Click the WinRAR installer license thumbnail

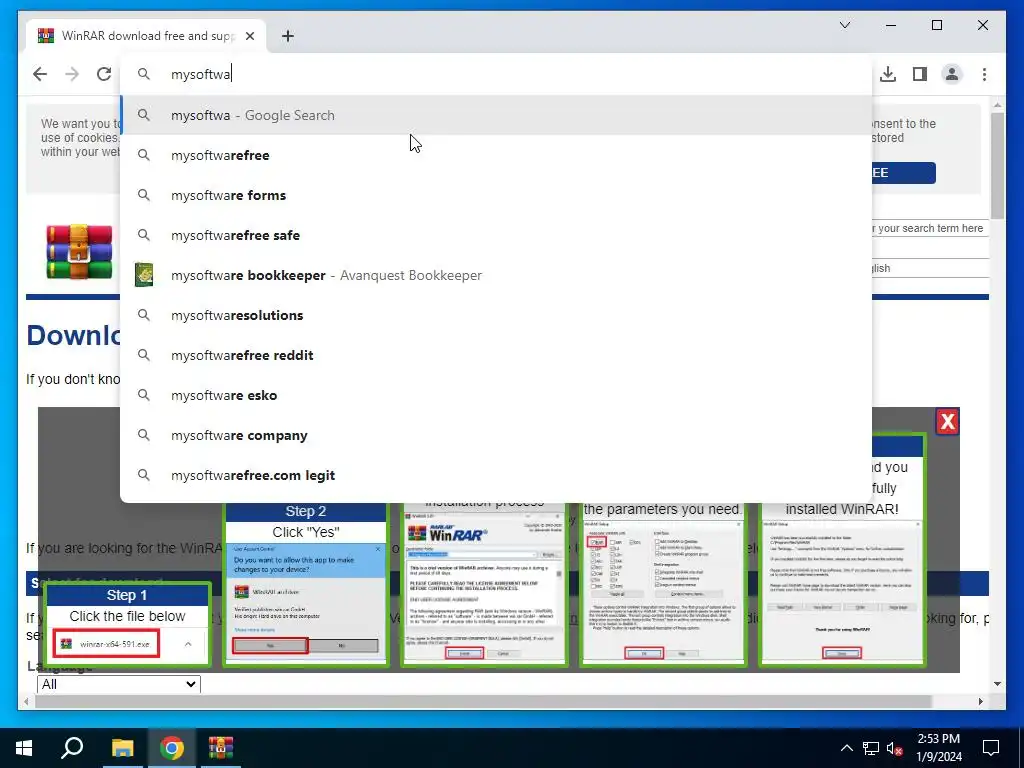(x=484, y=586)
